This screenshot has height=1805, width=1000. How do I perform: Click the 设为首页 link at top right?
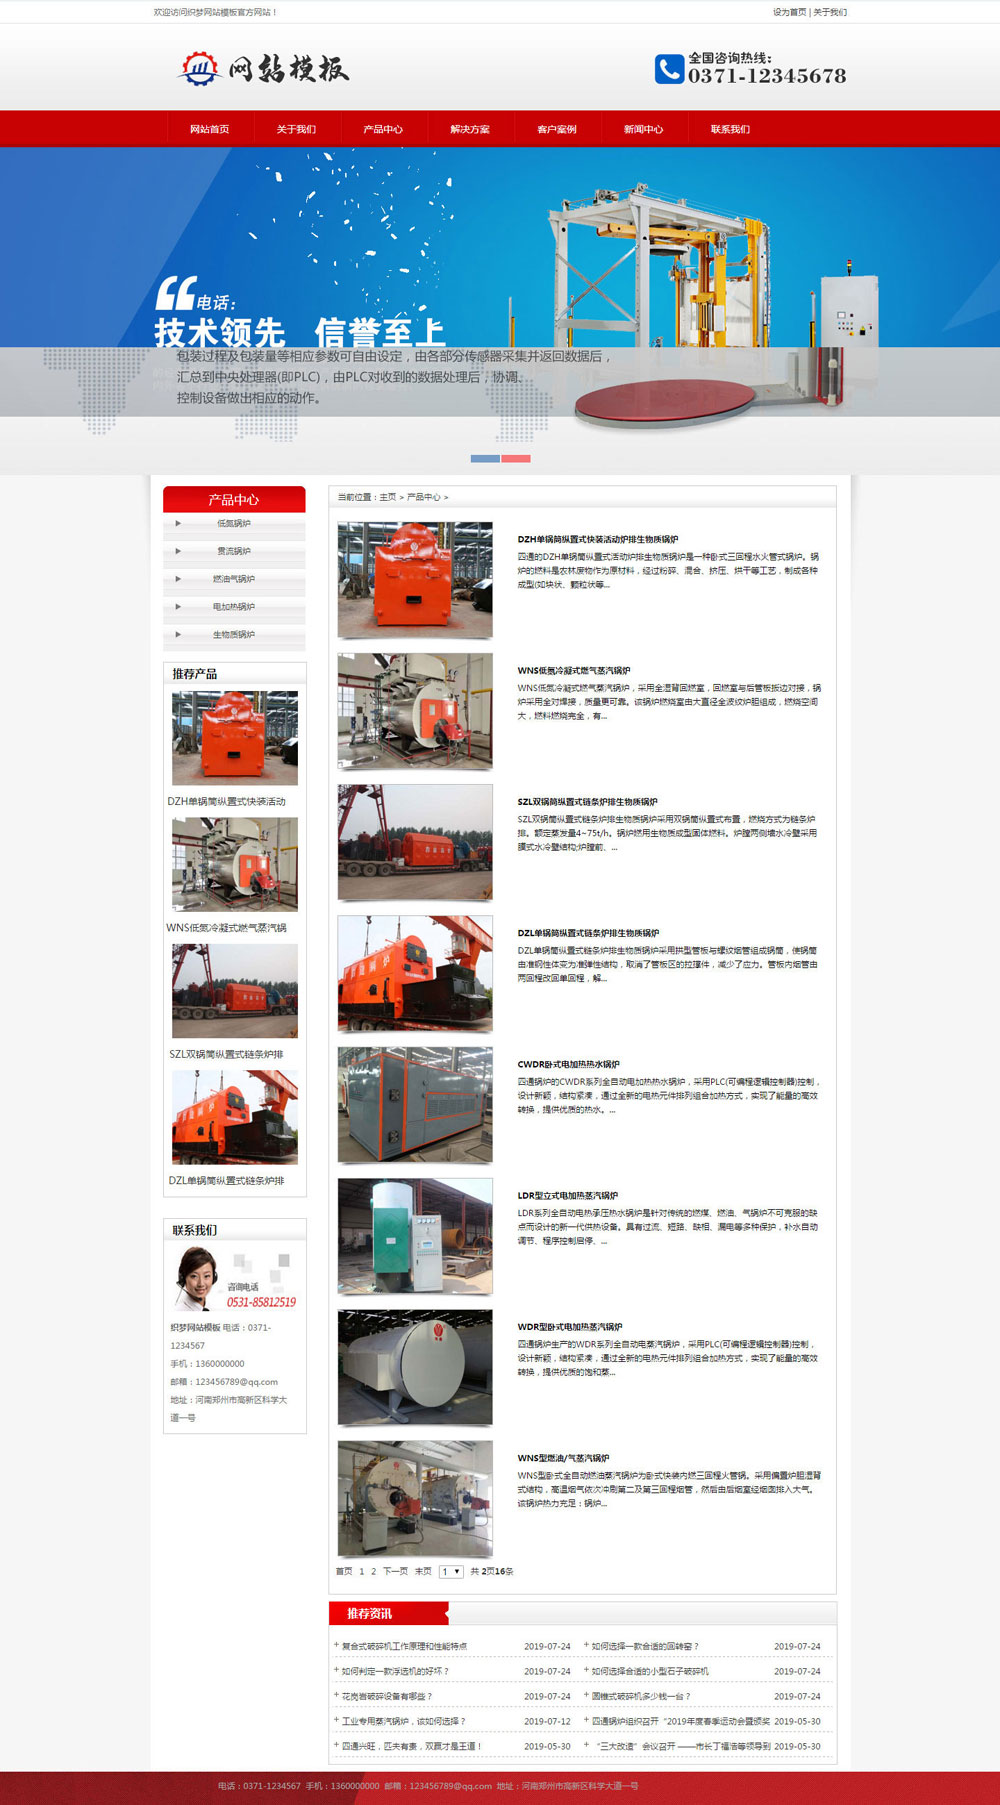(x=789, y=12)
